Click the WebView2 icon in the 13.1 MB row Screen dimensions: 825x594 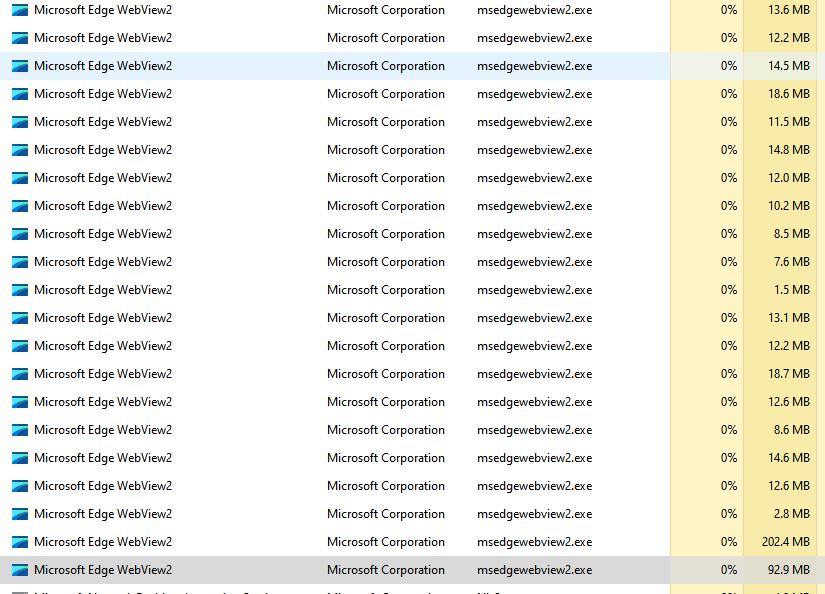coord(20,318)
